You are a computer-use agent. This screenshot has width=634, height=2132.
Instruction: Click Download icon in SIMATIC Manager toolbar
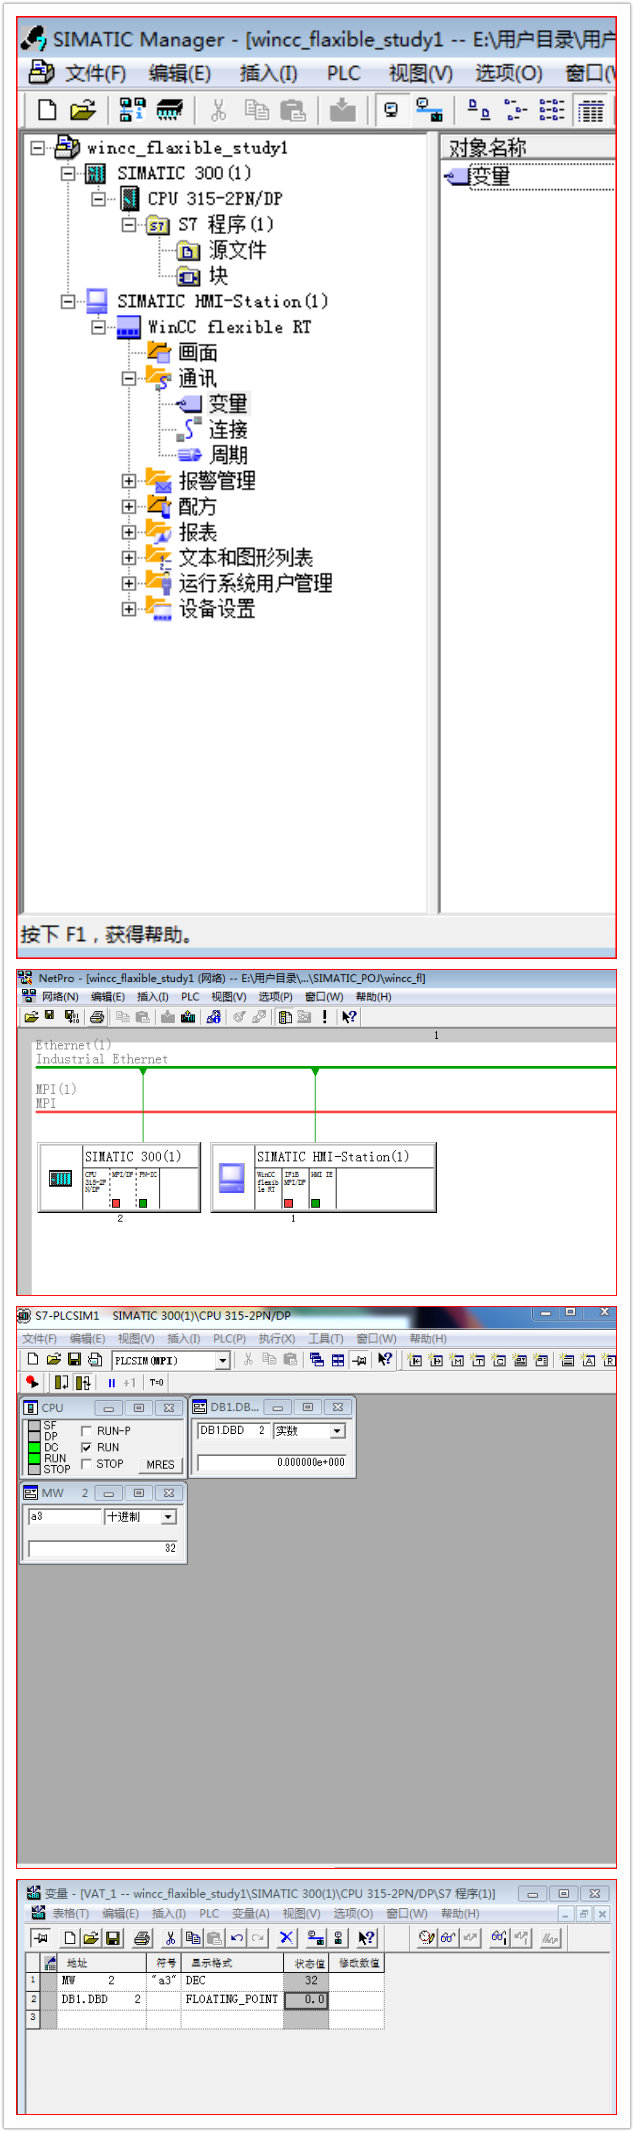tap(342, 110)
